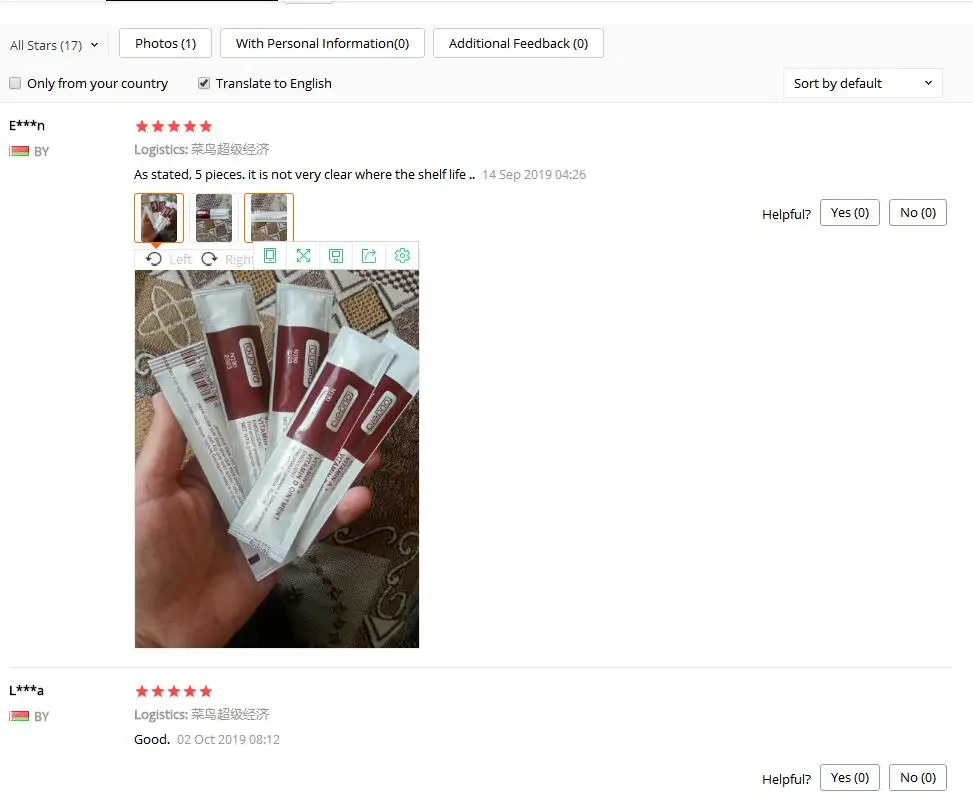Enable Only from your country checkbox
The width and height of the screenshot is (973, 807).
[x=15, y=83]
